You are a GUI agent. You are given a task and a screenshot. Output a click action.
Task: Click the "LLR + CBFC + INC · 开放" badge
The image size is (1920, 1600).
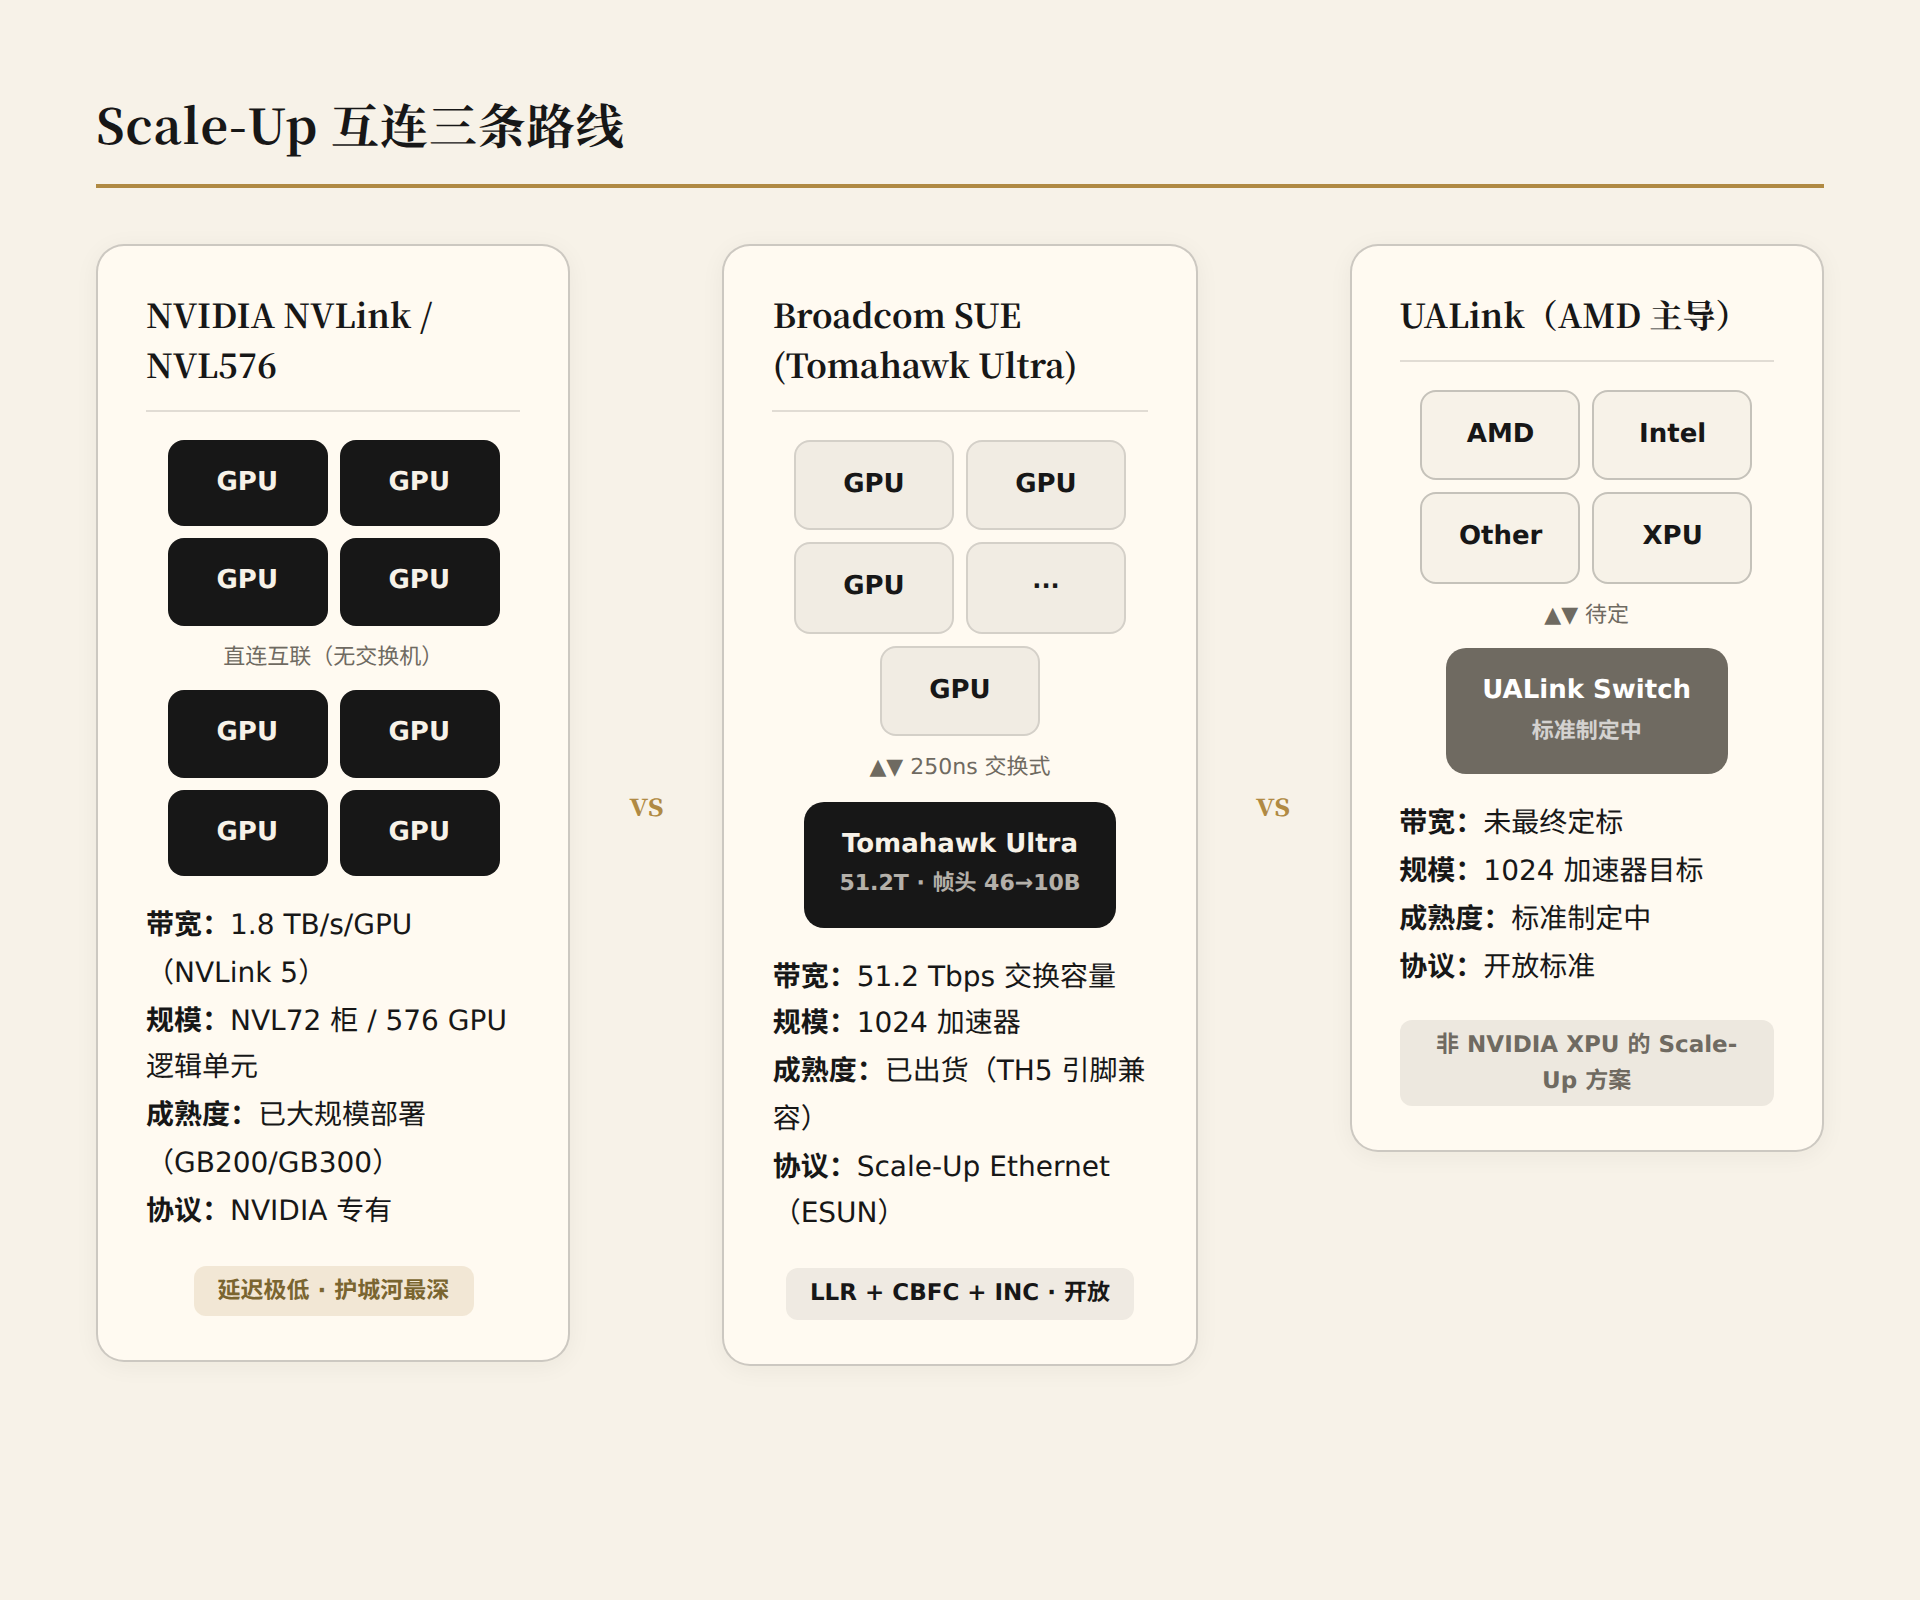click(x=960, y=1293)
